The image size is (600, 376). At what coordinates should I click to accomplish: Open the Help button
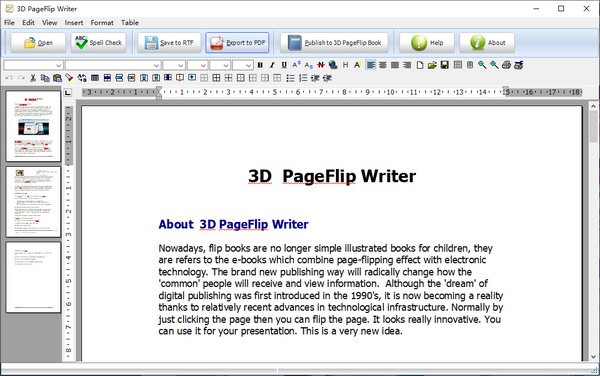coord(427,42)
